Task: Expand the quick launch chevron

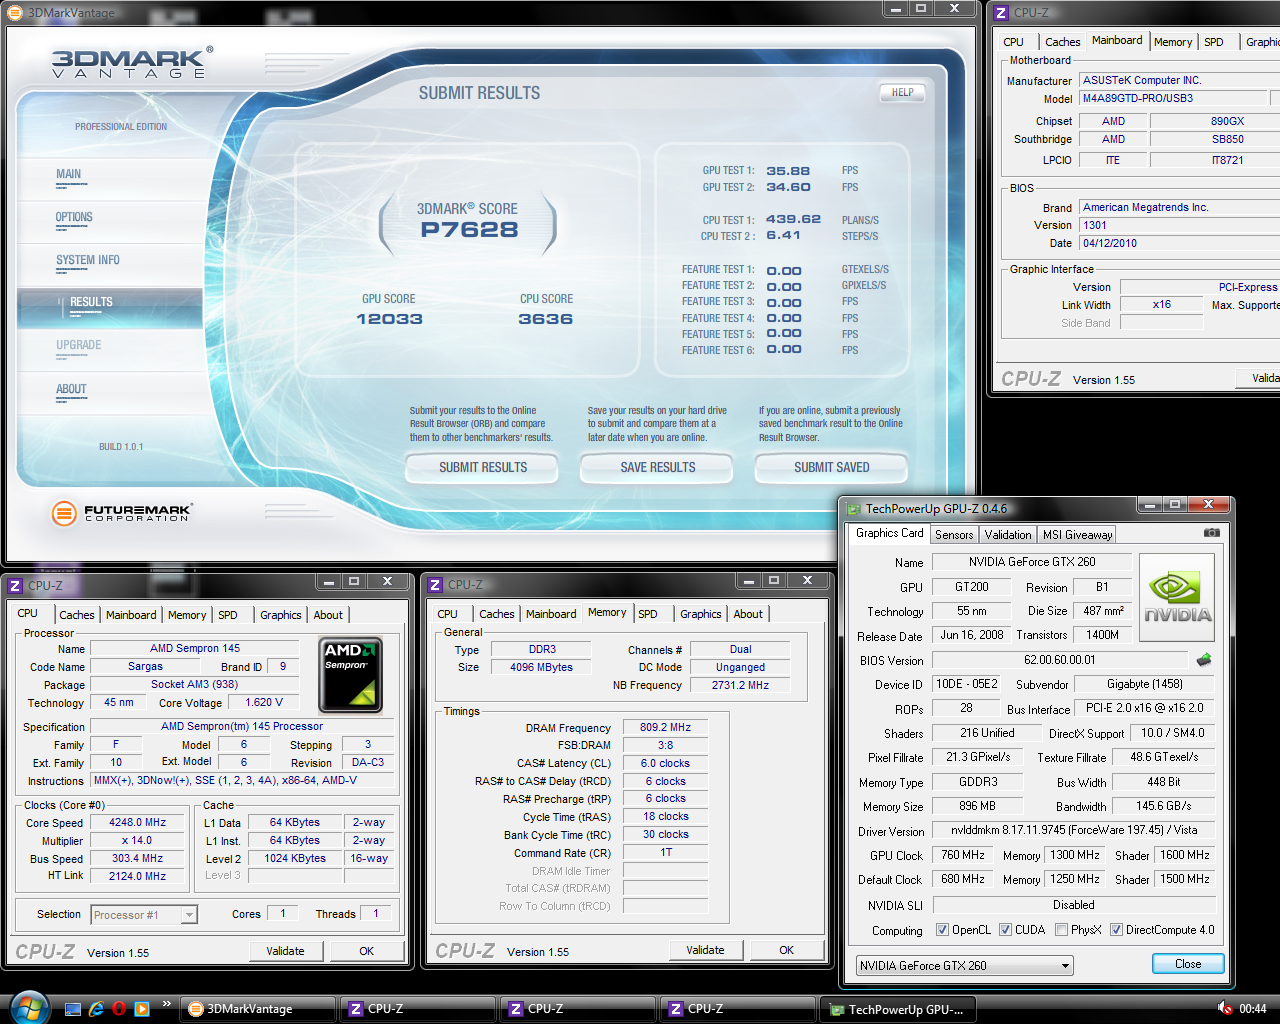Action: coord(166,1003)
